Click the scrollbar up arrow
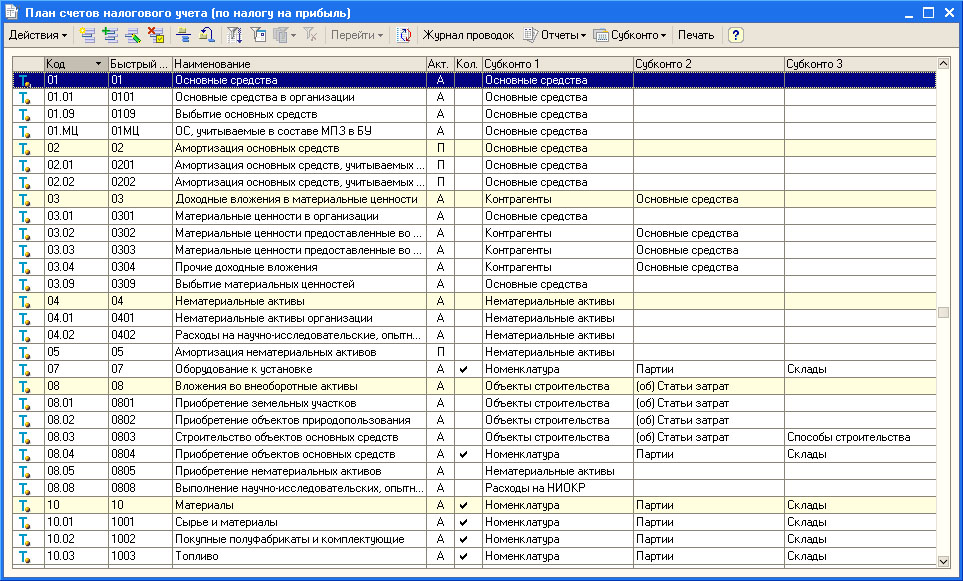Image resolution: width=963 pixels, height=581 pixels. click(944, 63)
